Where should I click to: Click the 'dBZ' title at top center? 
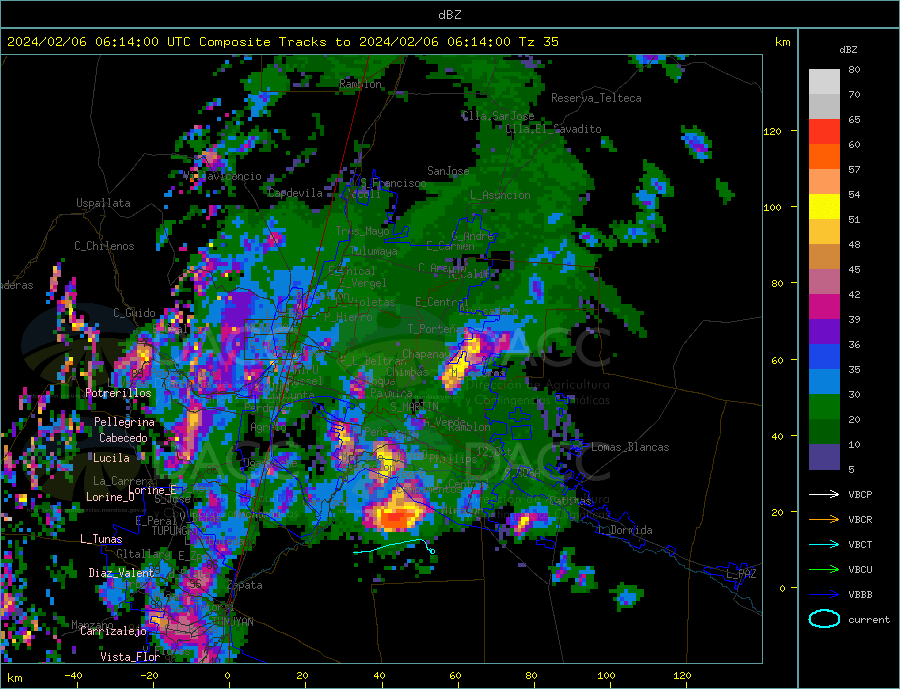coord(449,15)
